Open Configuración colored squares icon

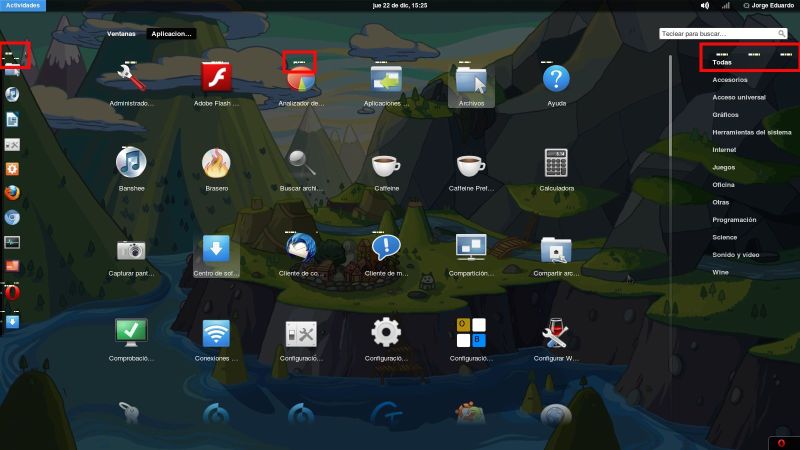pyautogui.click(x=471, y=333)
